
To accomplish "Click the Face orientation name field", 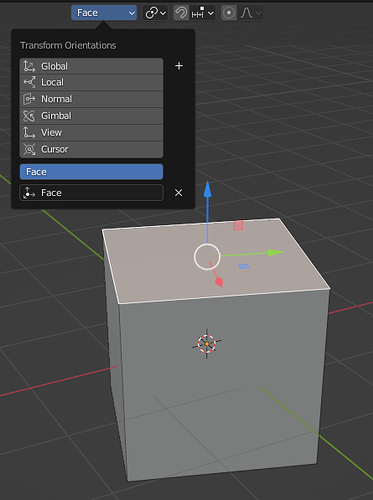I will pos(91,193).
